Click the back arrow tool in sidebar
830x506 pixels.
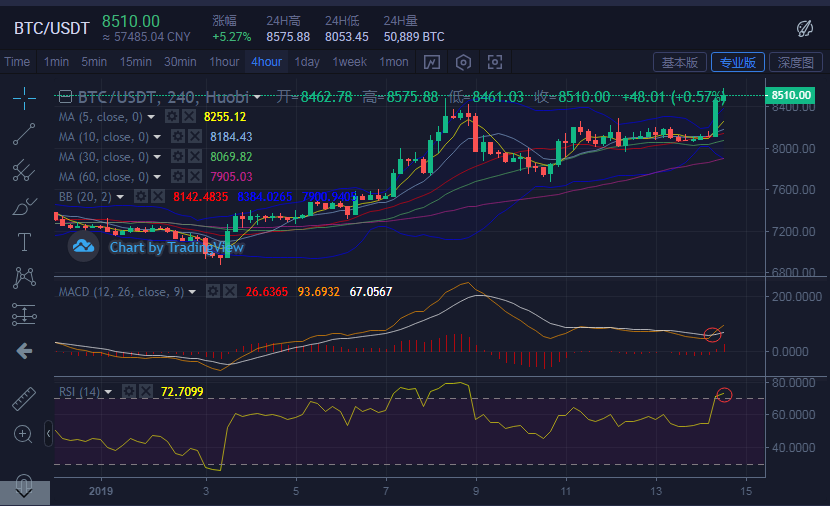click(x=24, y=350)
